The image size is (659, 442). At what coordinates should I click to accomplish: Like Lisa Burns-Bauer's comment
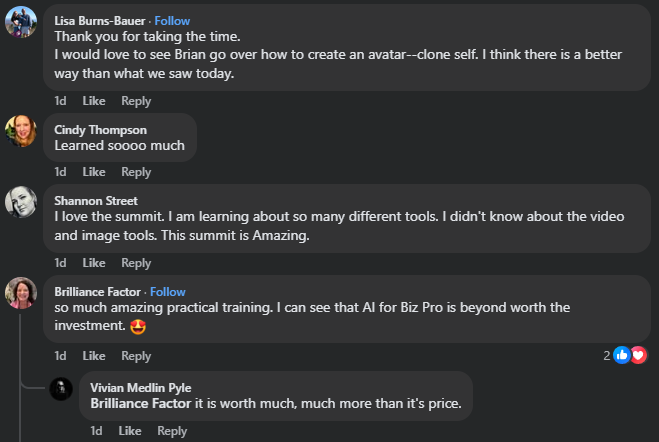(94, 101)
